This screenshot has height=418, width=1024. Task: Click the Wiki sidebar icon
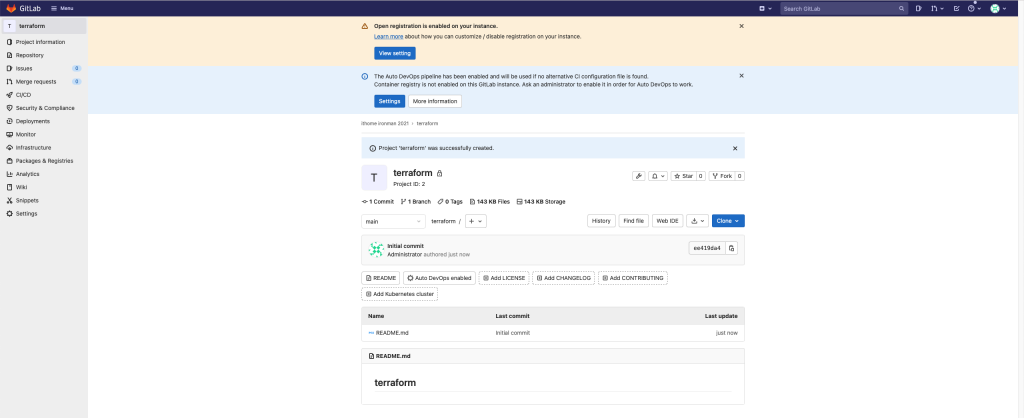[x=9, y=187]
